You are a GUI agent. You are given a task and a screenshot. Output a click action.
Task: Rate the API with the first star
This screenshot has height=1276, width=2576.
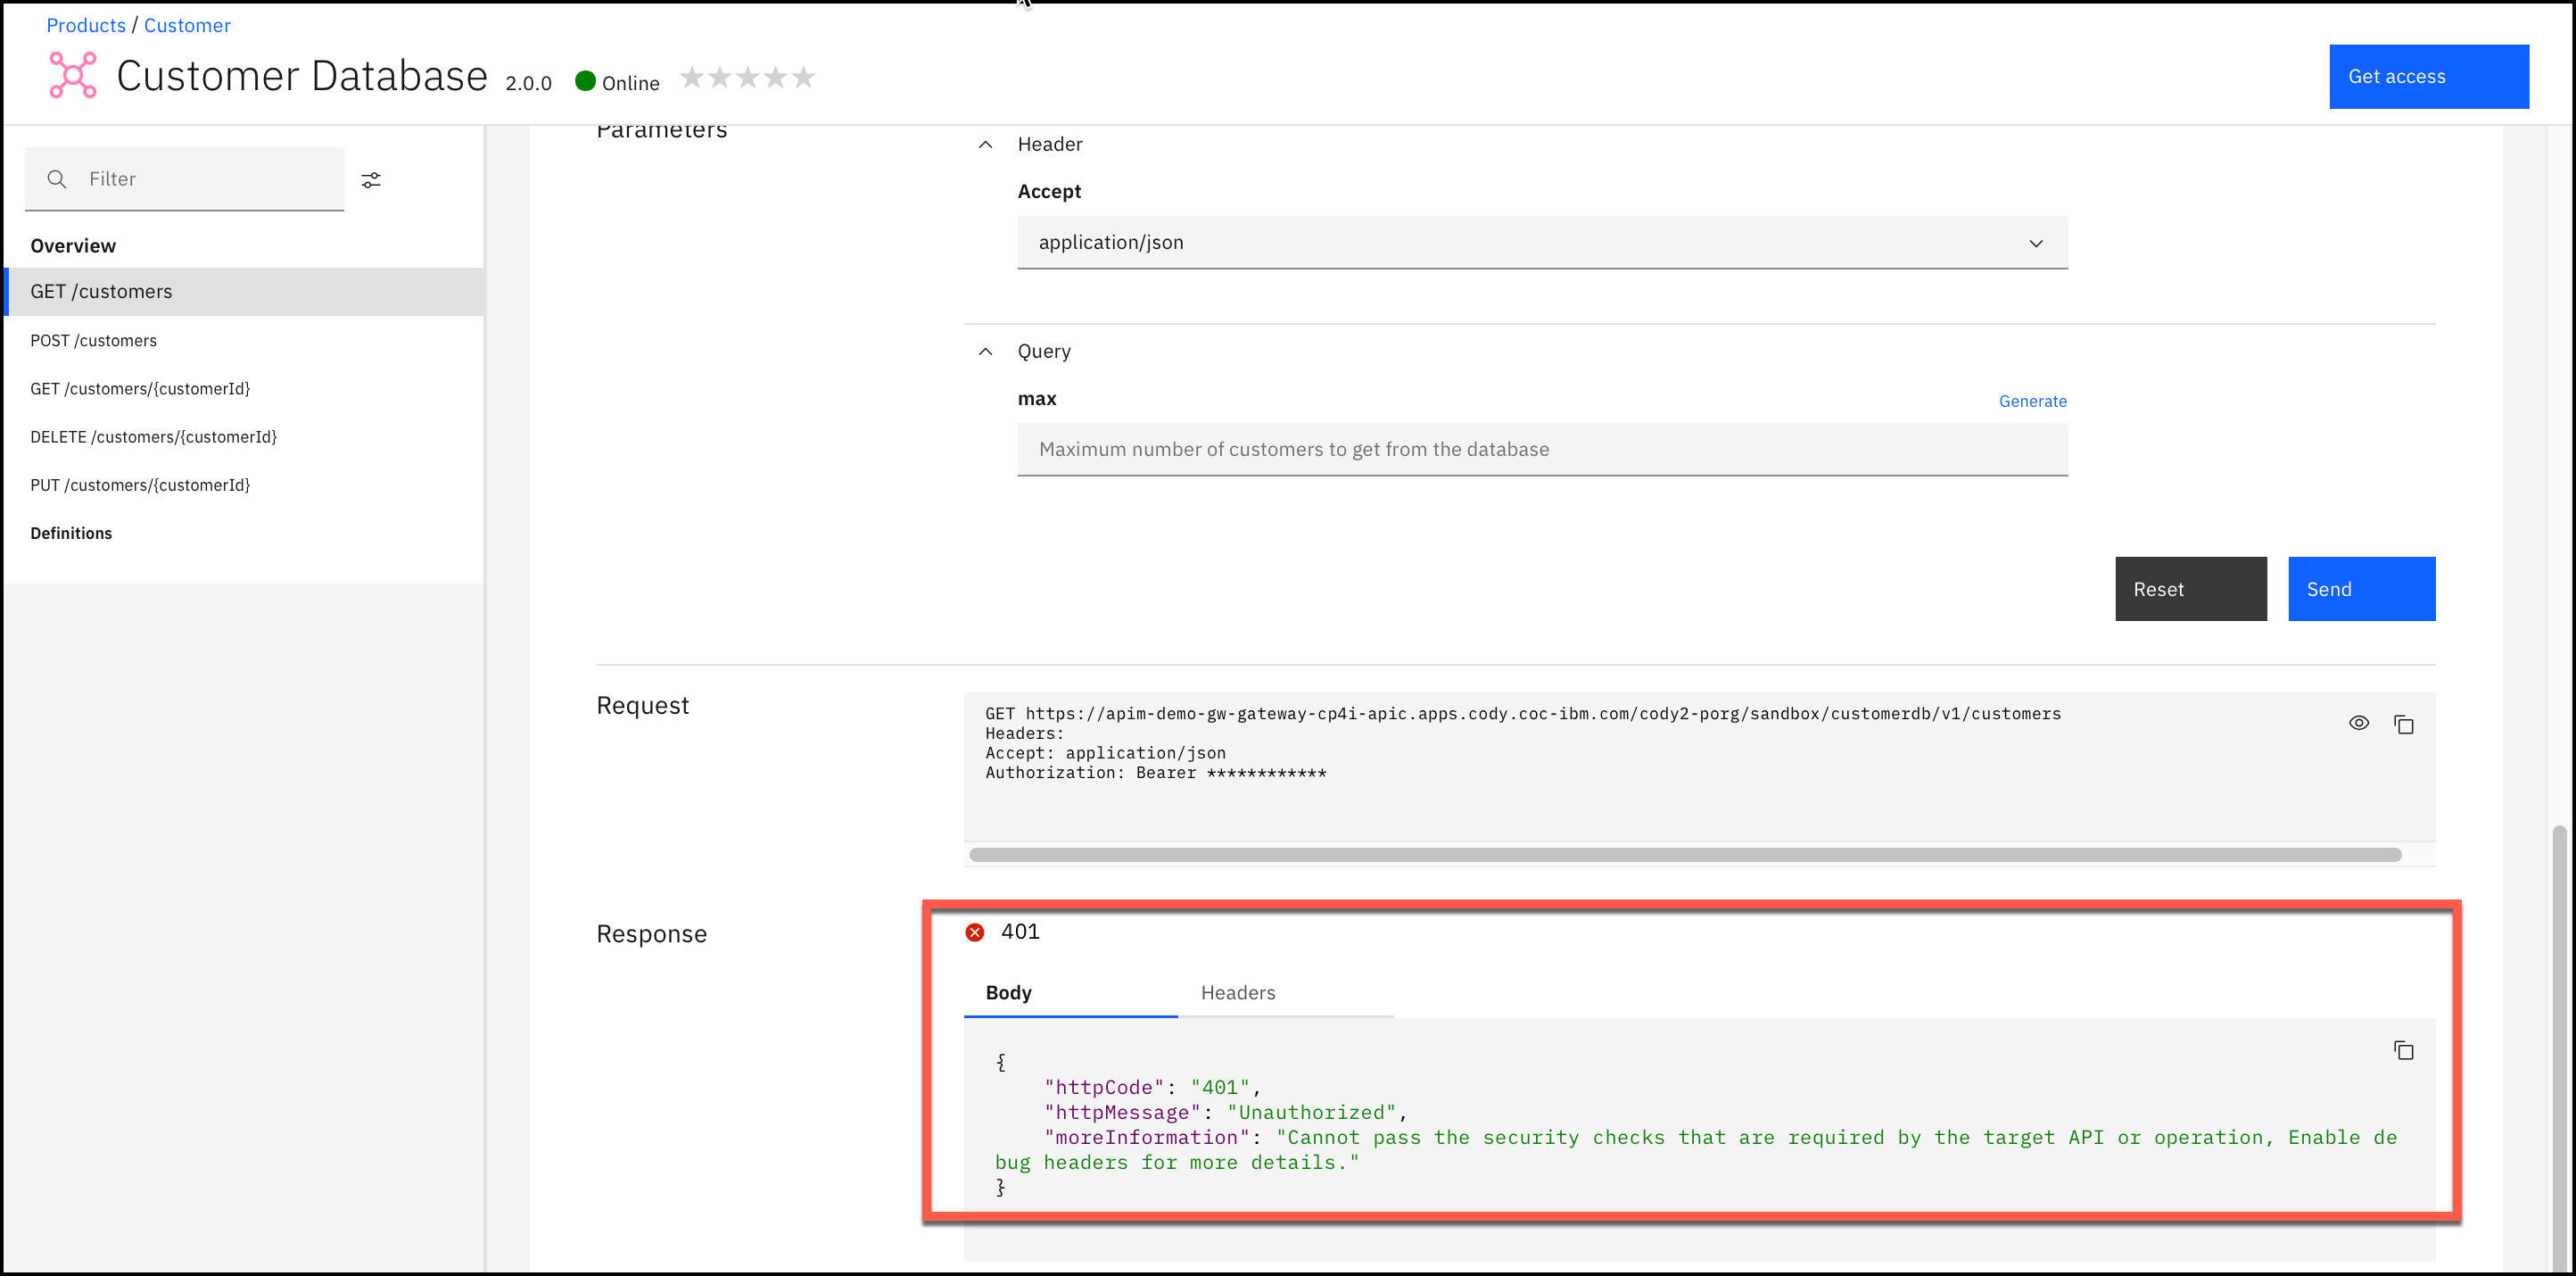tap(692, 77)
